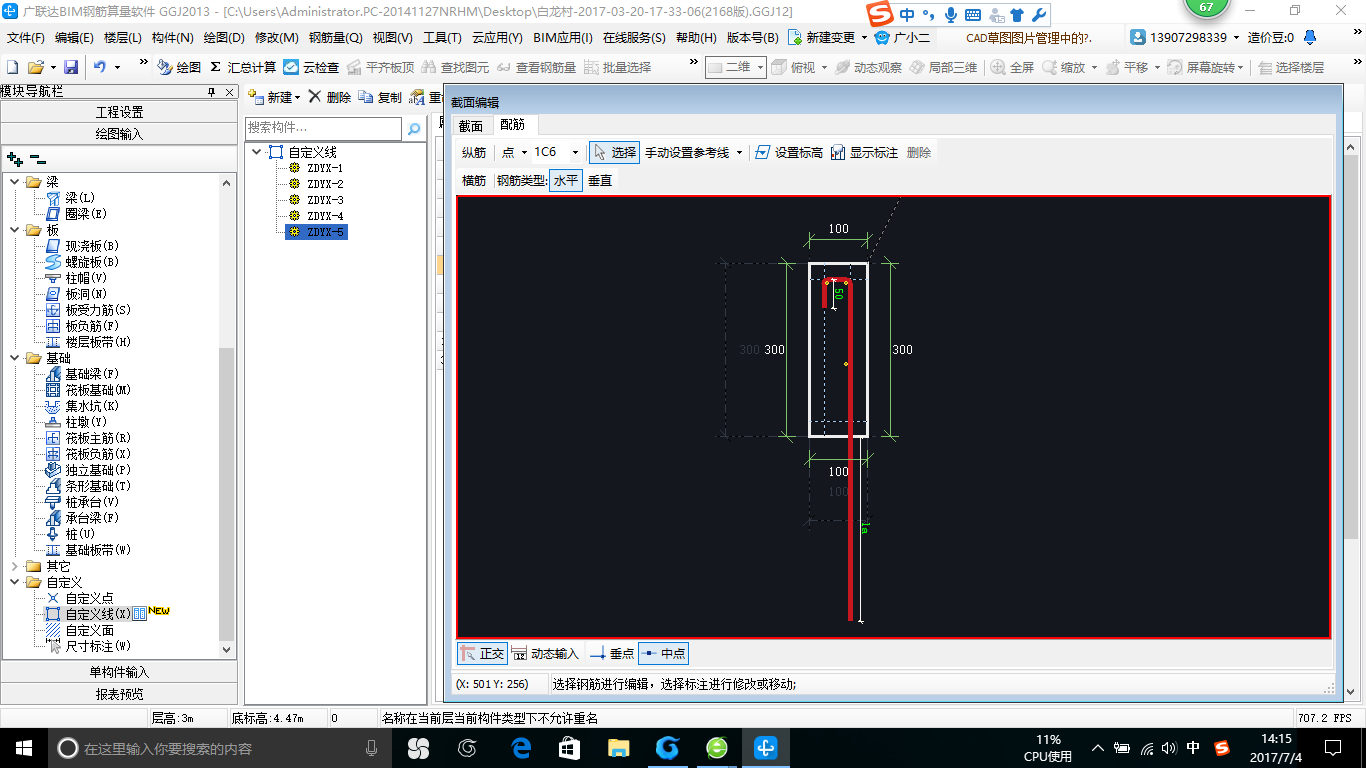The image size is (1366, 768).
Task: Save the project with floppy icon
Action: click(71, 67)
